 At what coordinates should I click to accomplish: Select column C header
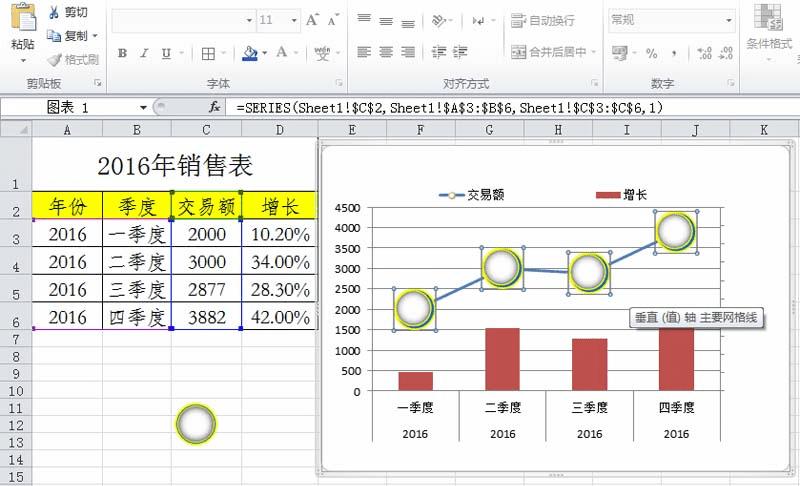tap(206, 130)
